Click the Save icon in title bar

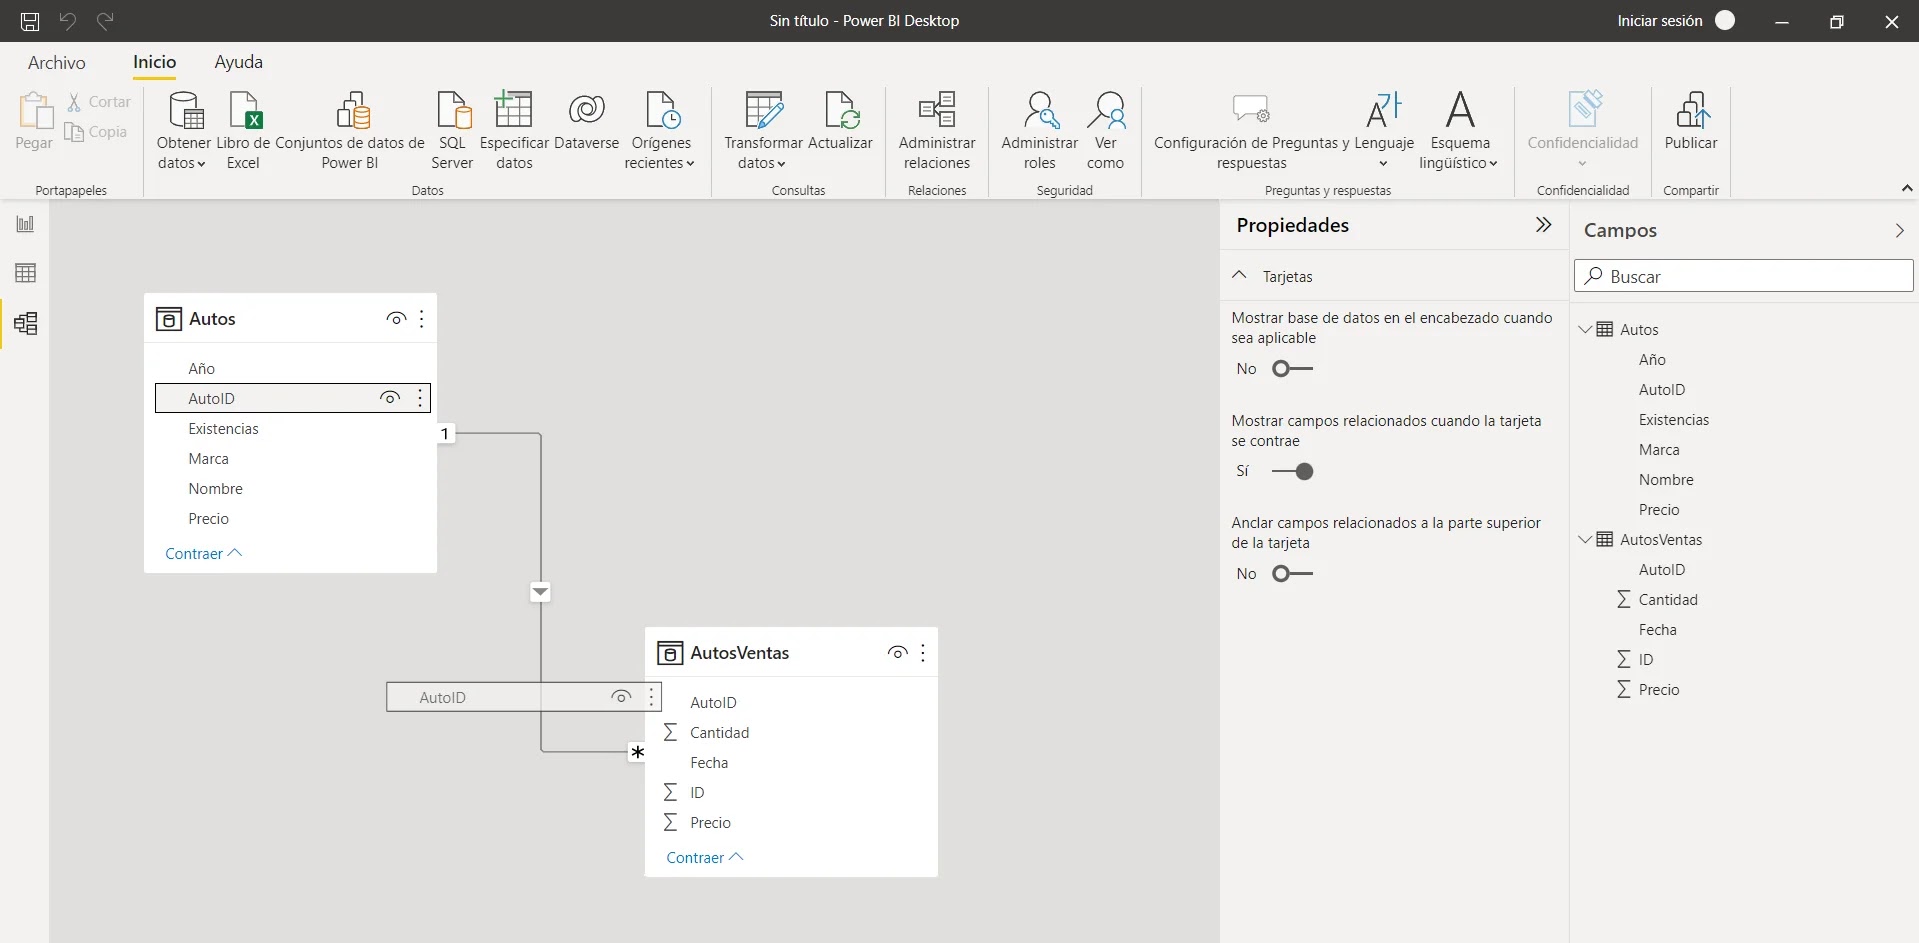tap(30, 21)
